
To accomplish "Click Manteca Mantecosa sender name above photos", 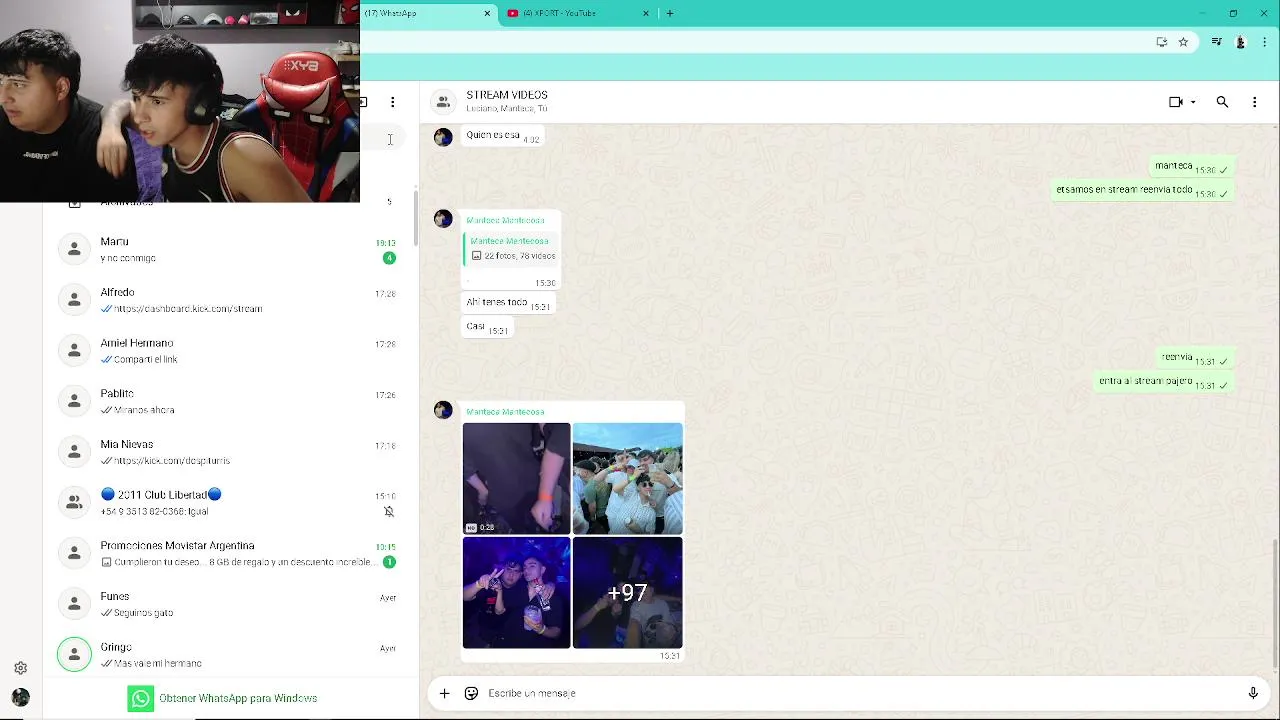I will tap(505, 412).
